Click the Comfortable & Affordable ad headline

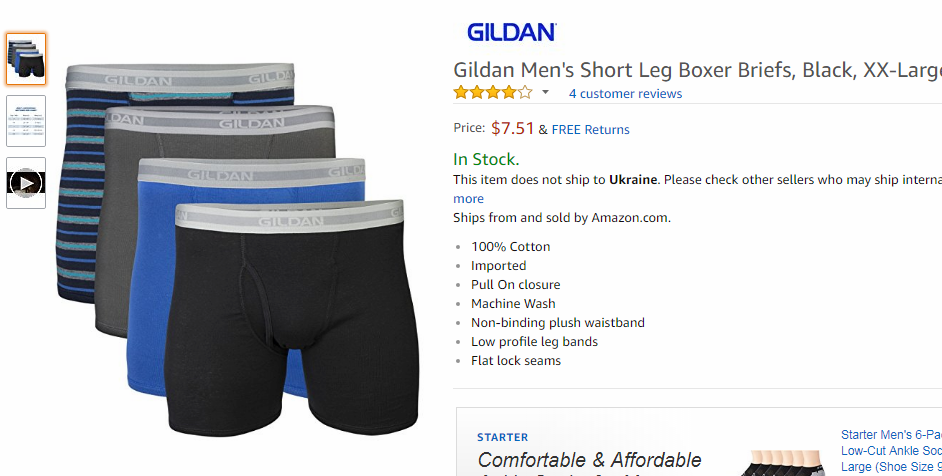589,460
